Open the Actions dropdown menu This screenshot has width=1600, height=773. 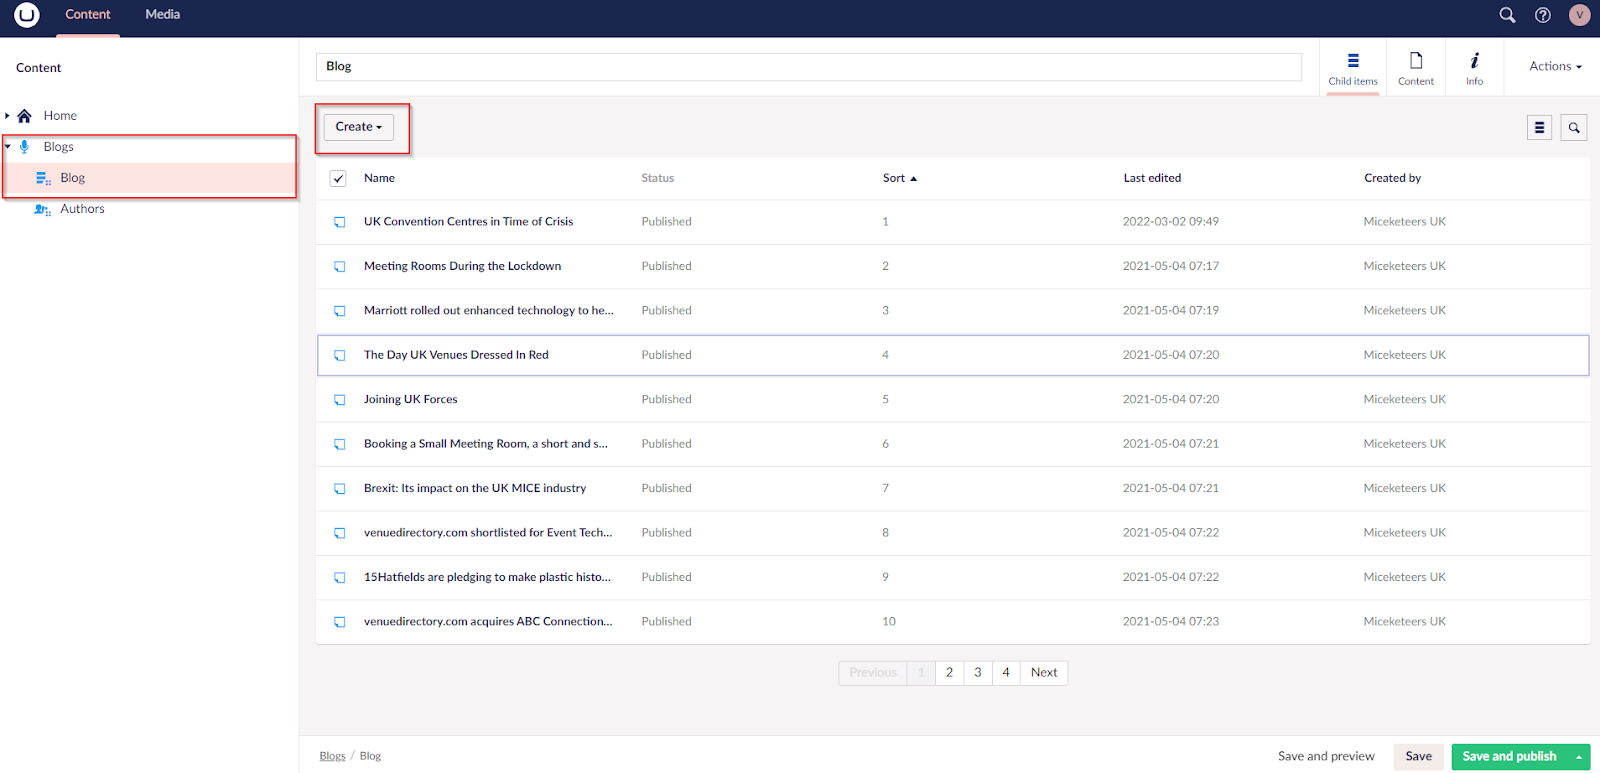pyautogui.click(x=1555, y=66)
